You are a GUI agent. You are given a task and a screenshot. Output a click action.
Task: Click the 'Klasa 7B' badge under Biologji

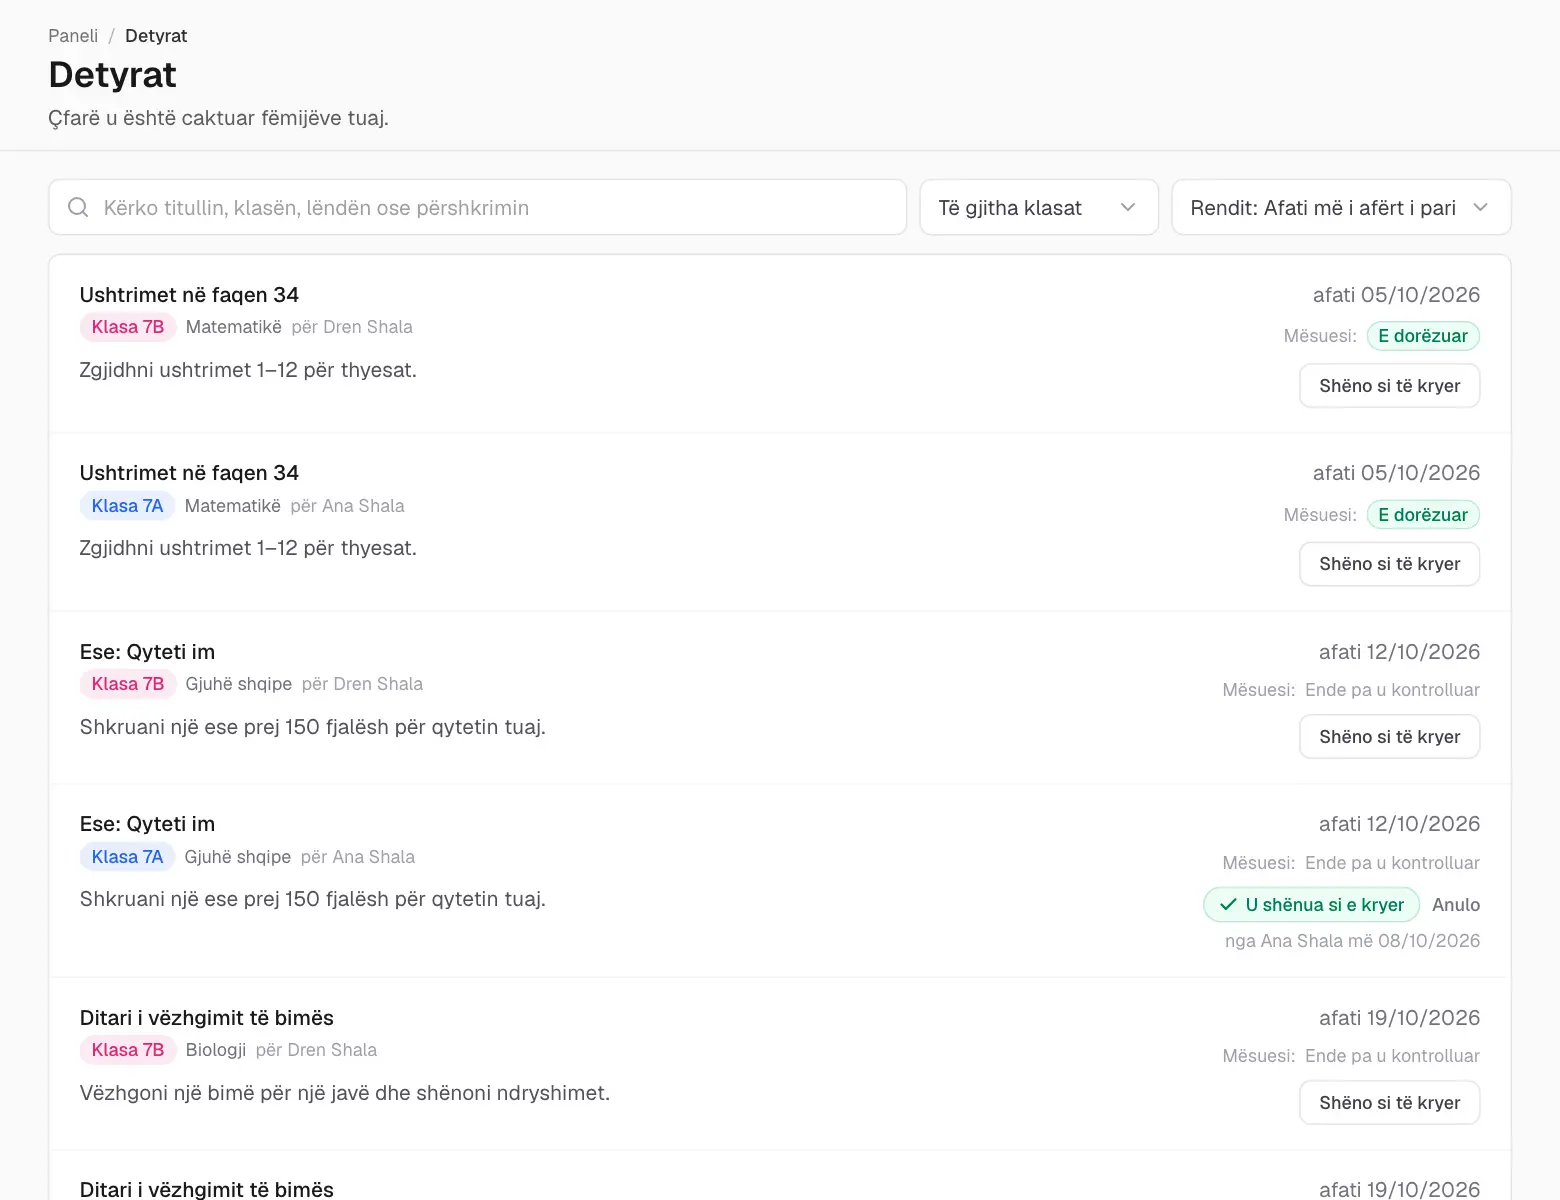coord(128,1050)
